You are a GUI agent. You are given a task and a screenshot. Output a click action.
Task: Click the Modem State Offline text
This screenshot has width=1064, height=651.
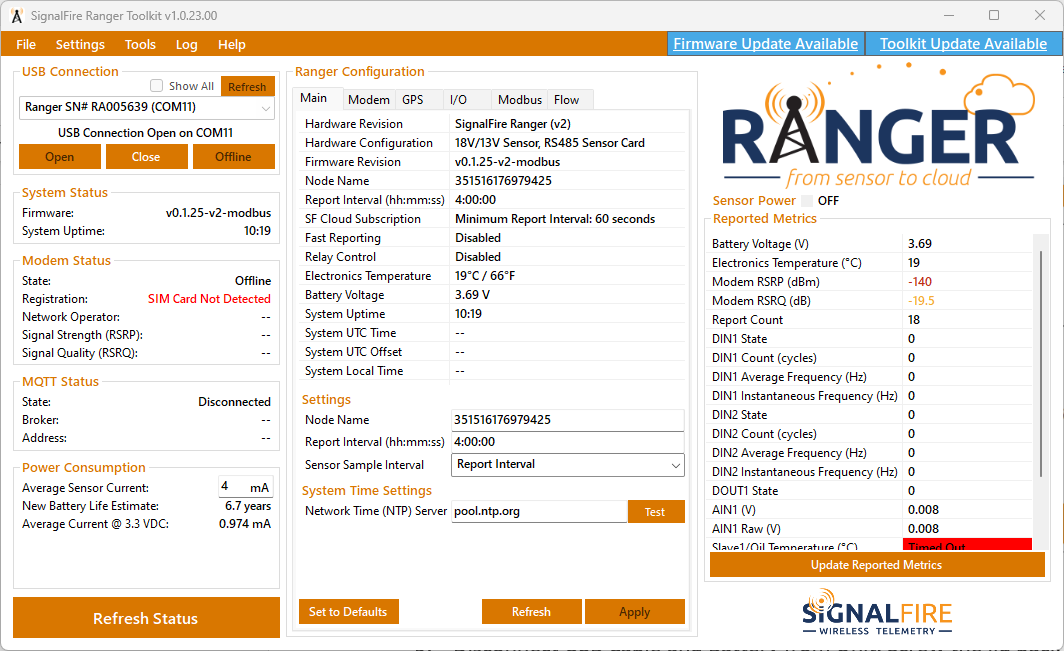[x=253, y=280]
